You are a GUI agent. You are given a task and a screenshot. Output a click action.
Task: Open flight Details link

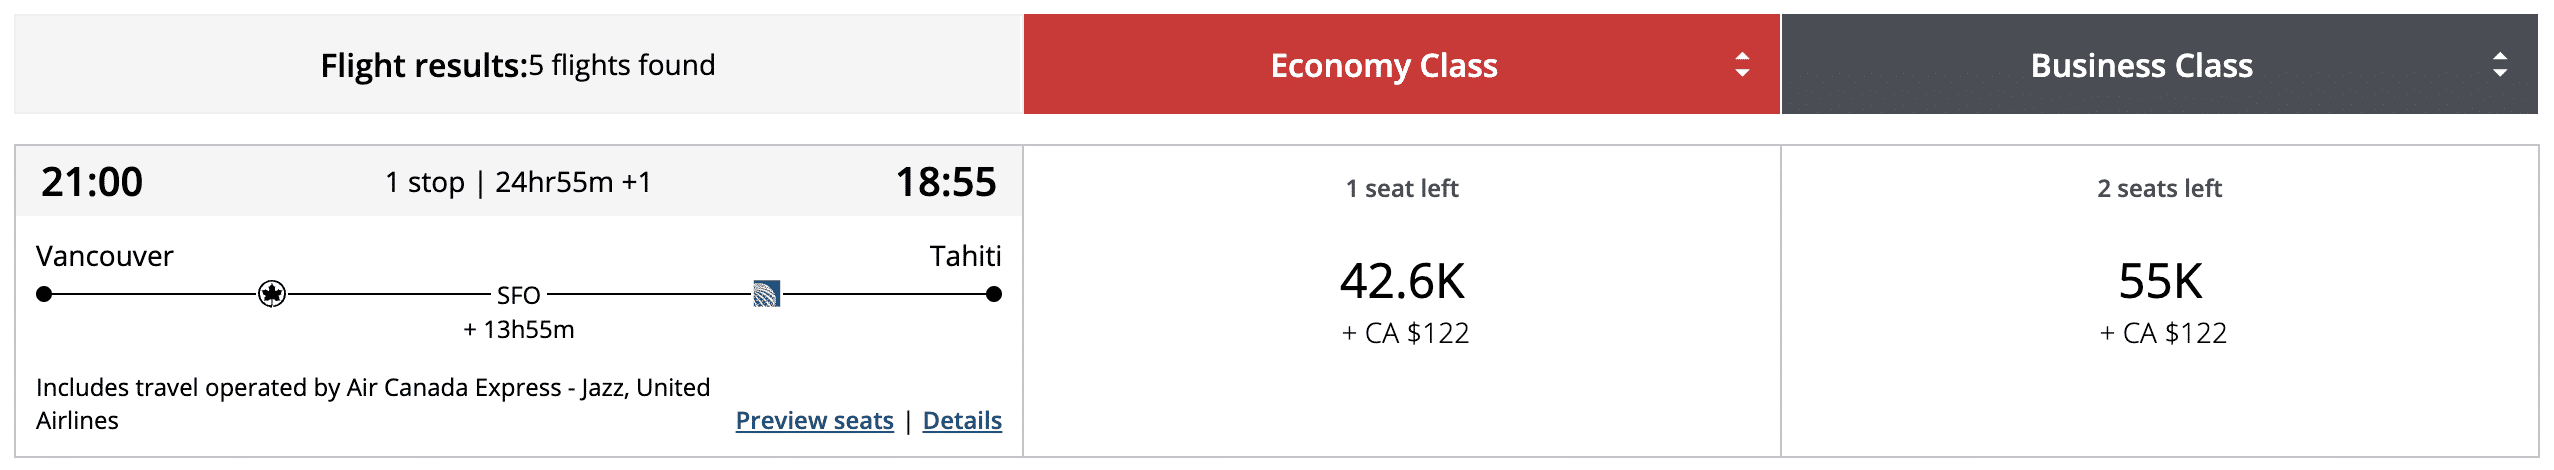pos(962,421)
